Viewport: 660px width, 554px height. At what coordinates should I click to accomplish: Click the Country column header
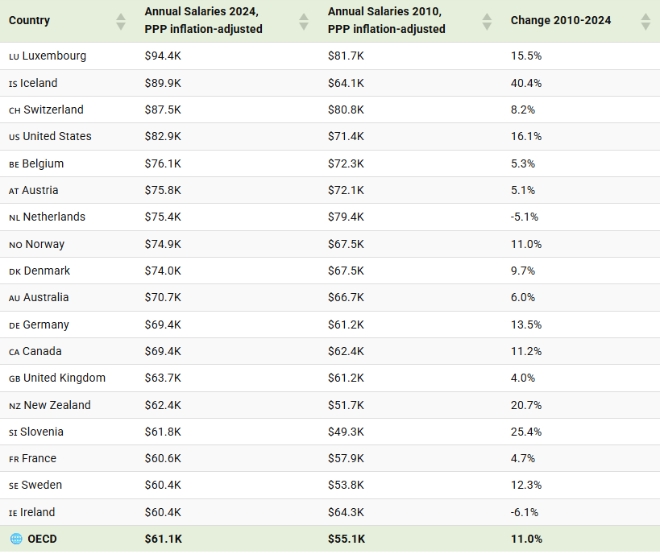pyautogui.click(x=29, y=20)
